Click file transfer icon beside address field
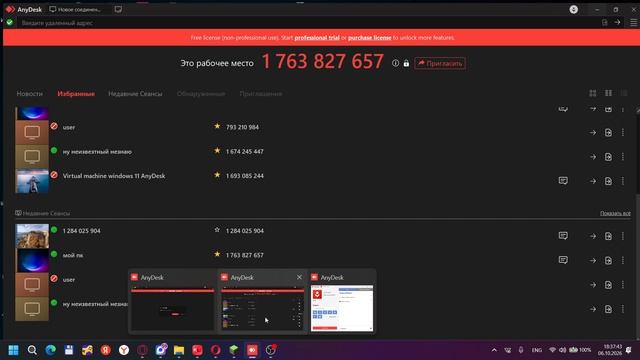This screenshot has width=640, height=360. (605, 23)
